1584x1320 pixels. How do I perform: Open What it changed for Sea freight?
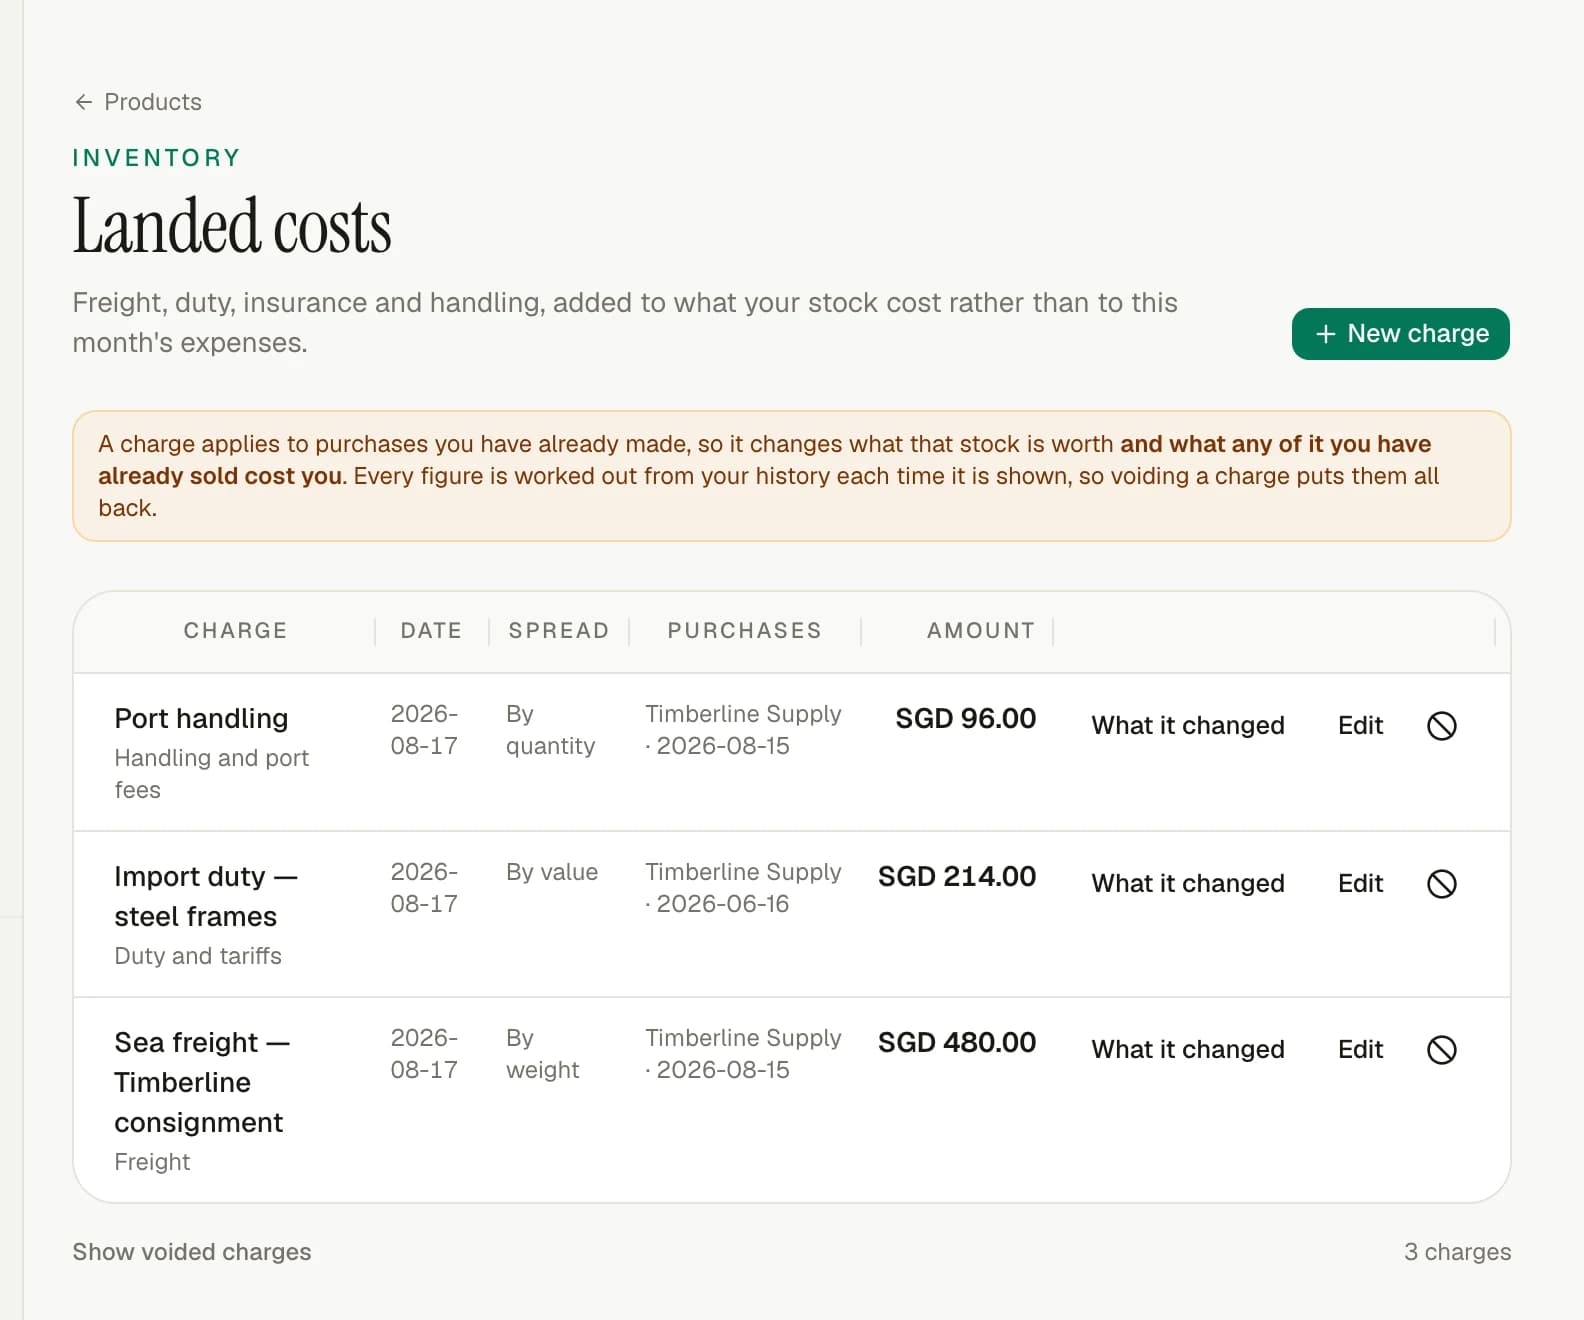click(1188, 1050)
